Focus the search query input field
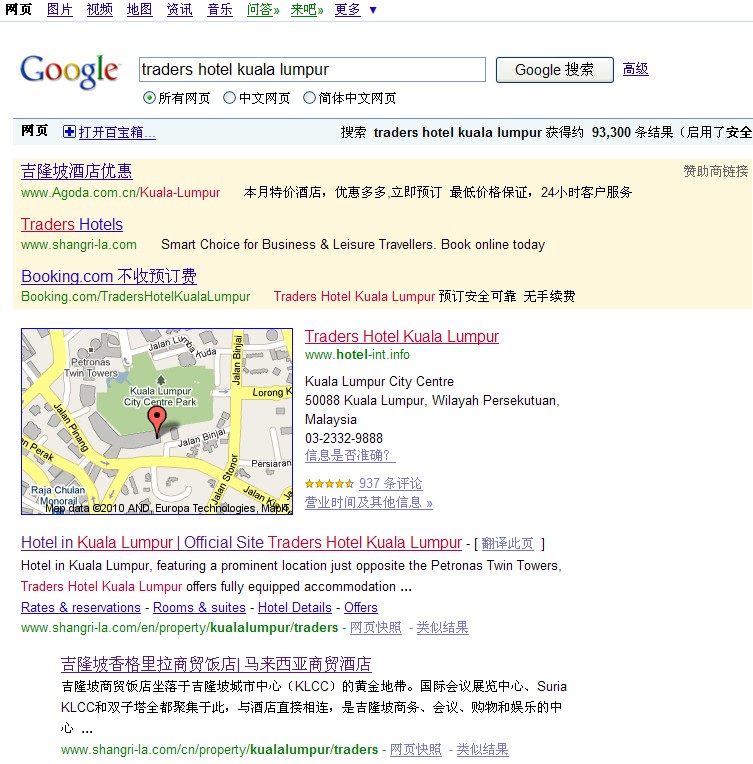This screenshot has width=753, height=764. tap(312, 70)
